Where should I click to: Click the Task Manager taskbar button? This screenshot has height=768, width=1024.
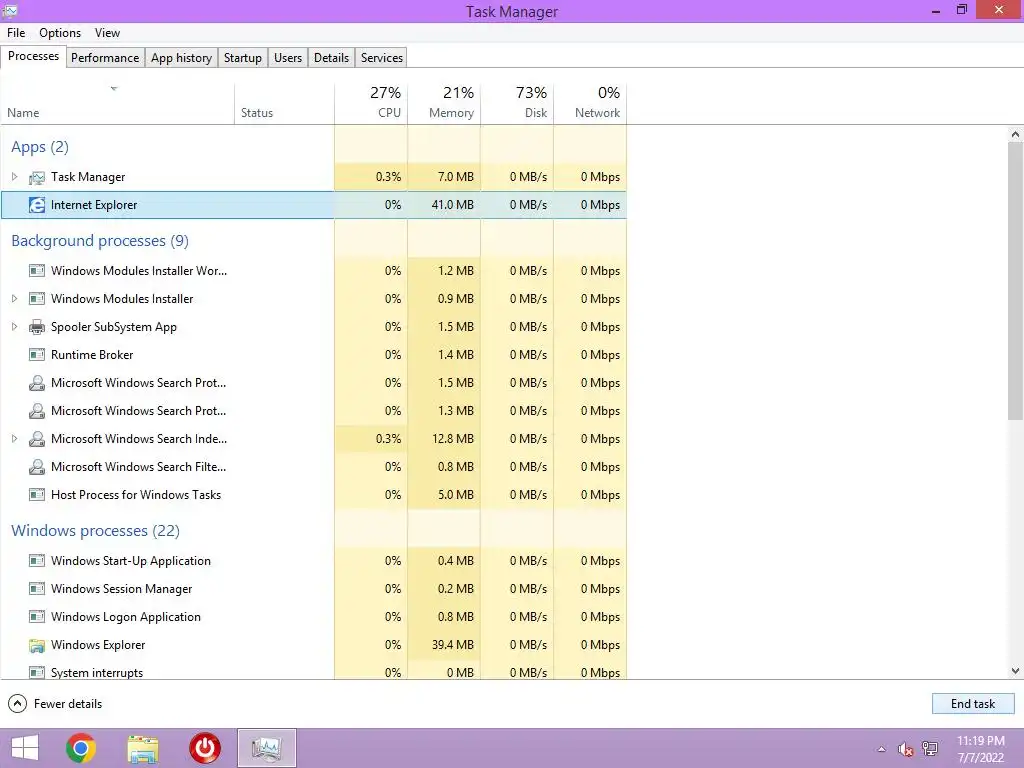click(266, 748)
